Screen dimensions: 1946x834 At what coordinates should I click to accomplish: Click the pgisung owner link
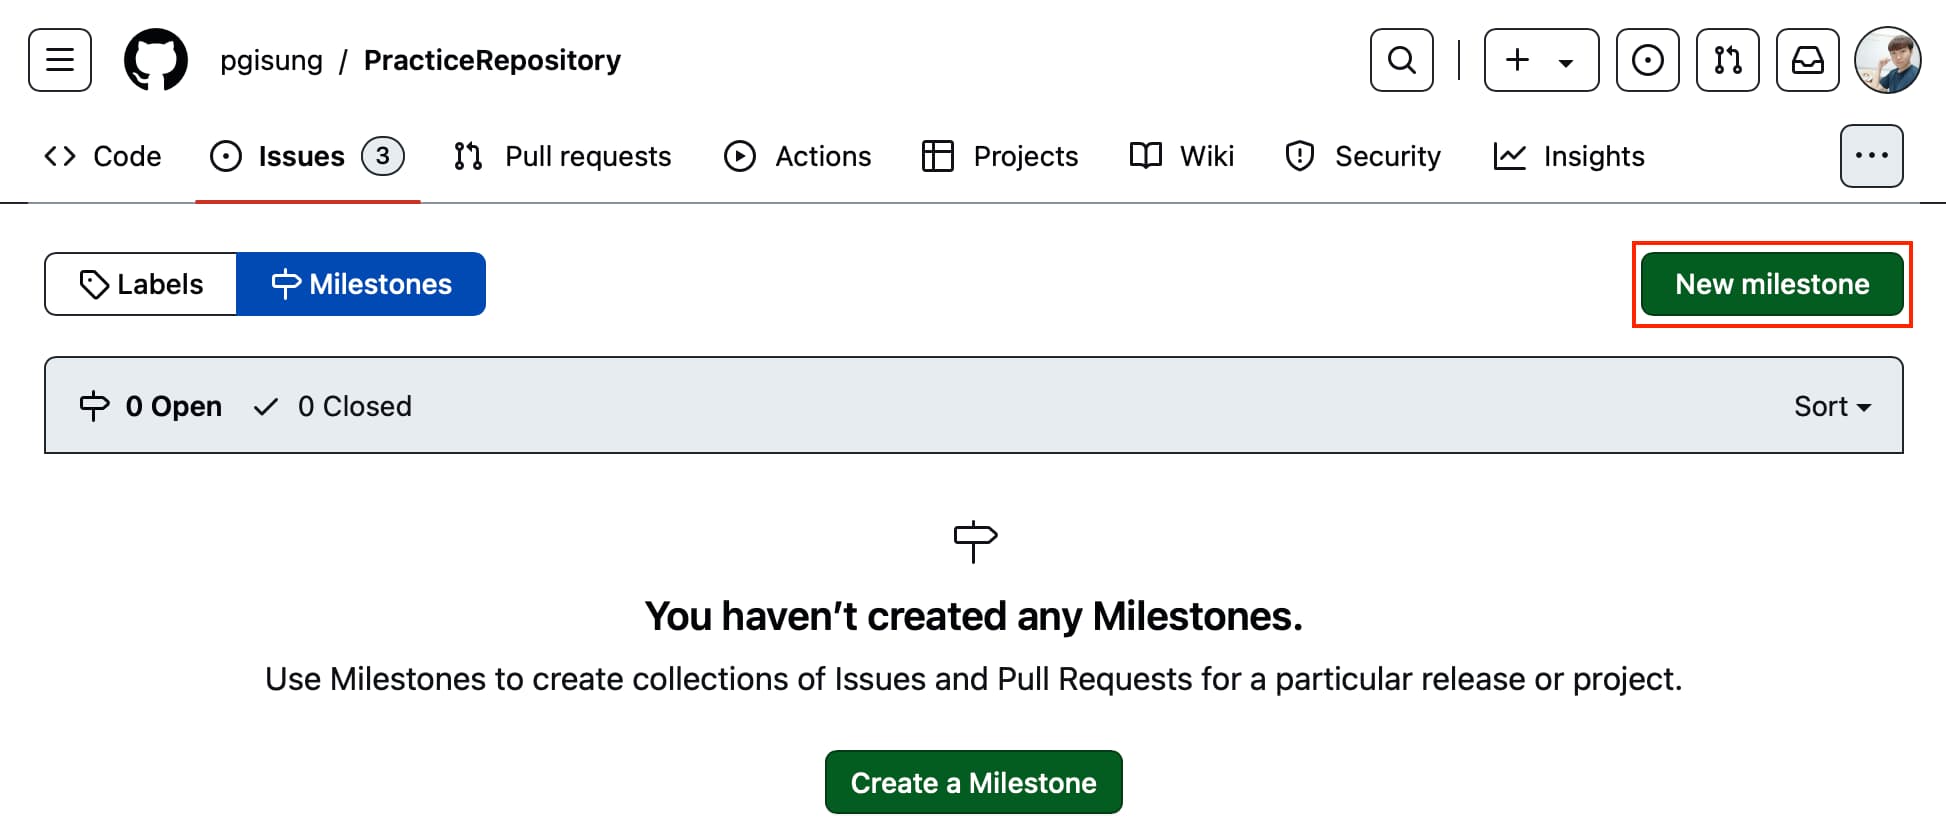tap(271, 61)
